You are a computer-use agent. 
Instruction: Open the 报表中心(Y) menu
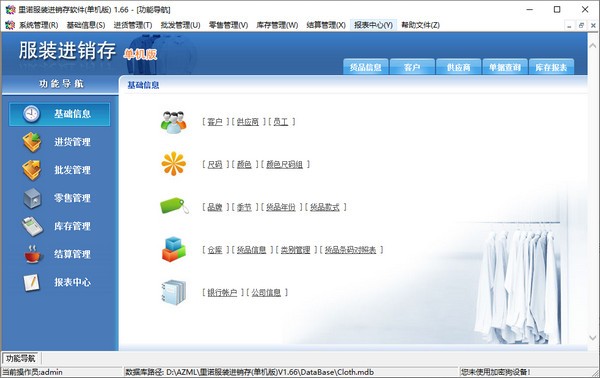pos(373,25)
